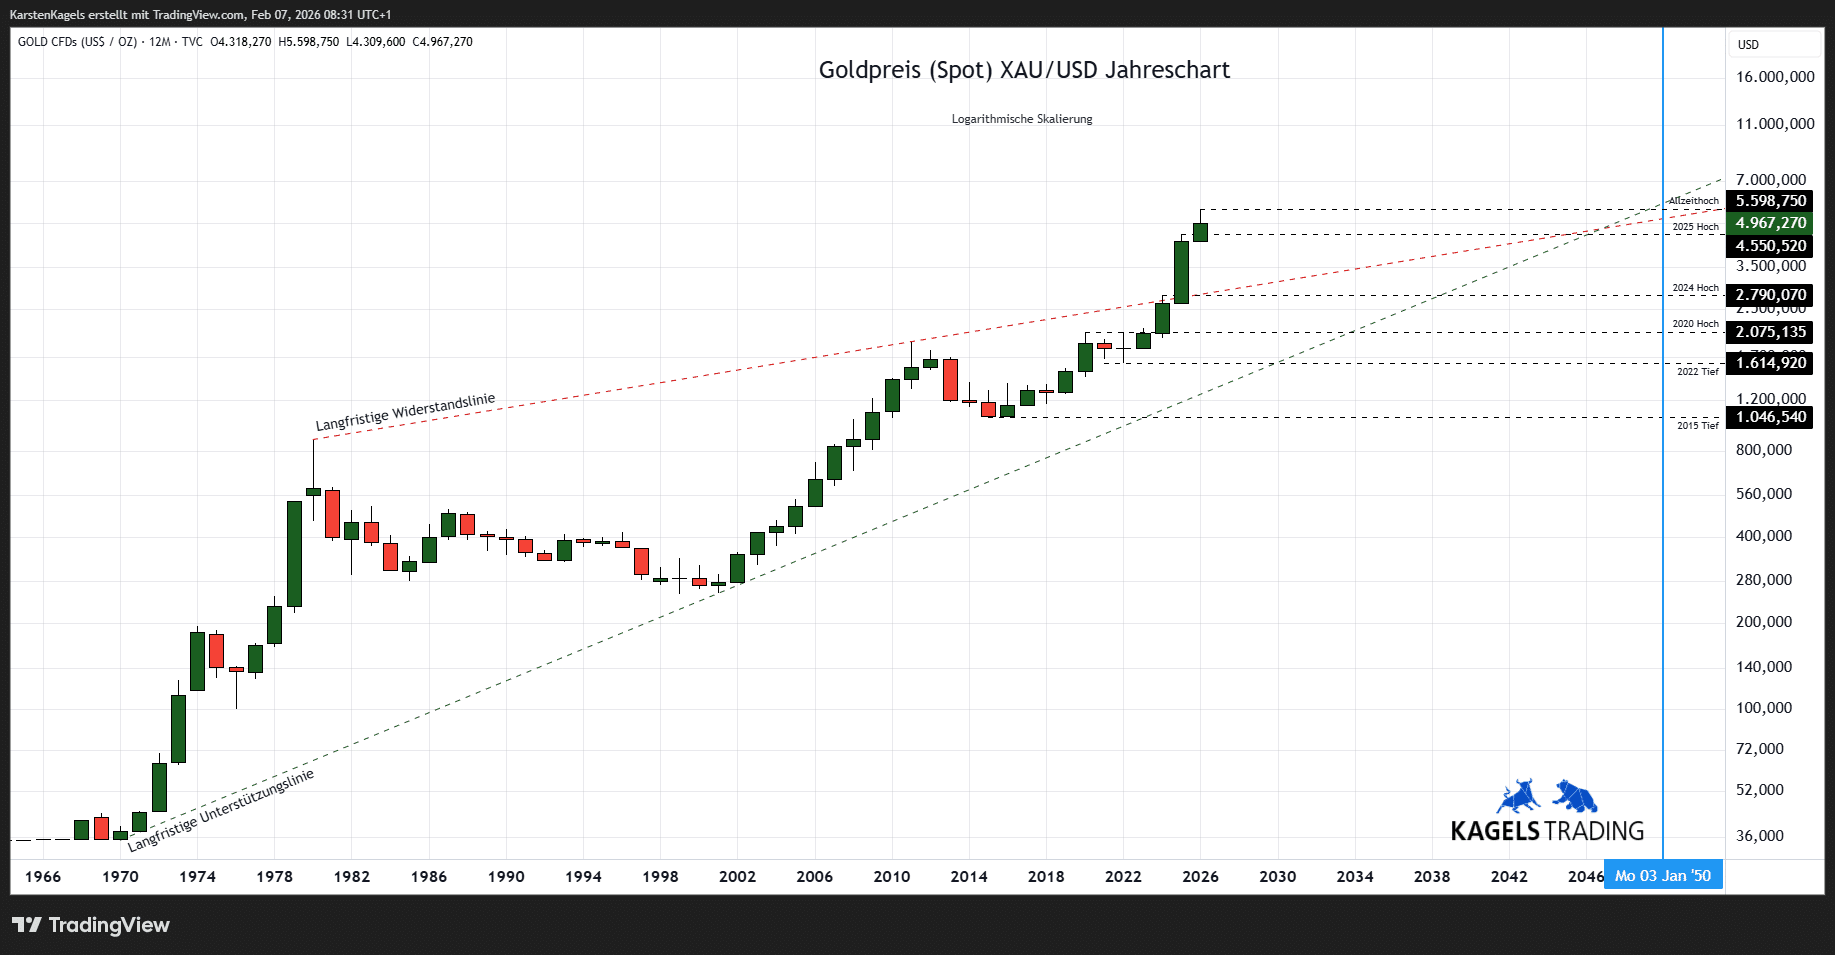This screenshot has width=1835, height=955.
Task: Click the 2026 label on the time axis
Action: click(x=1200, y=877)
